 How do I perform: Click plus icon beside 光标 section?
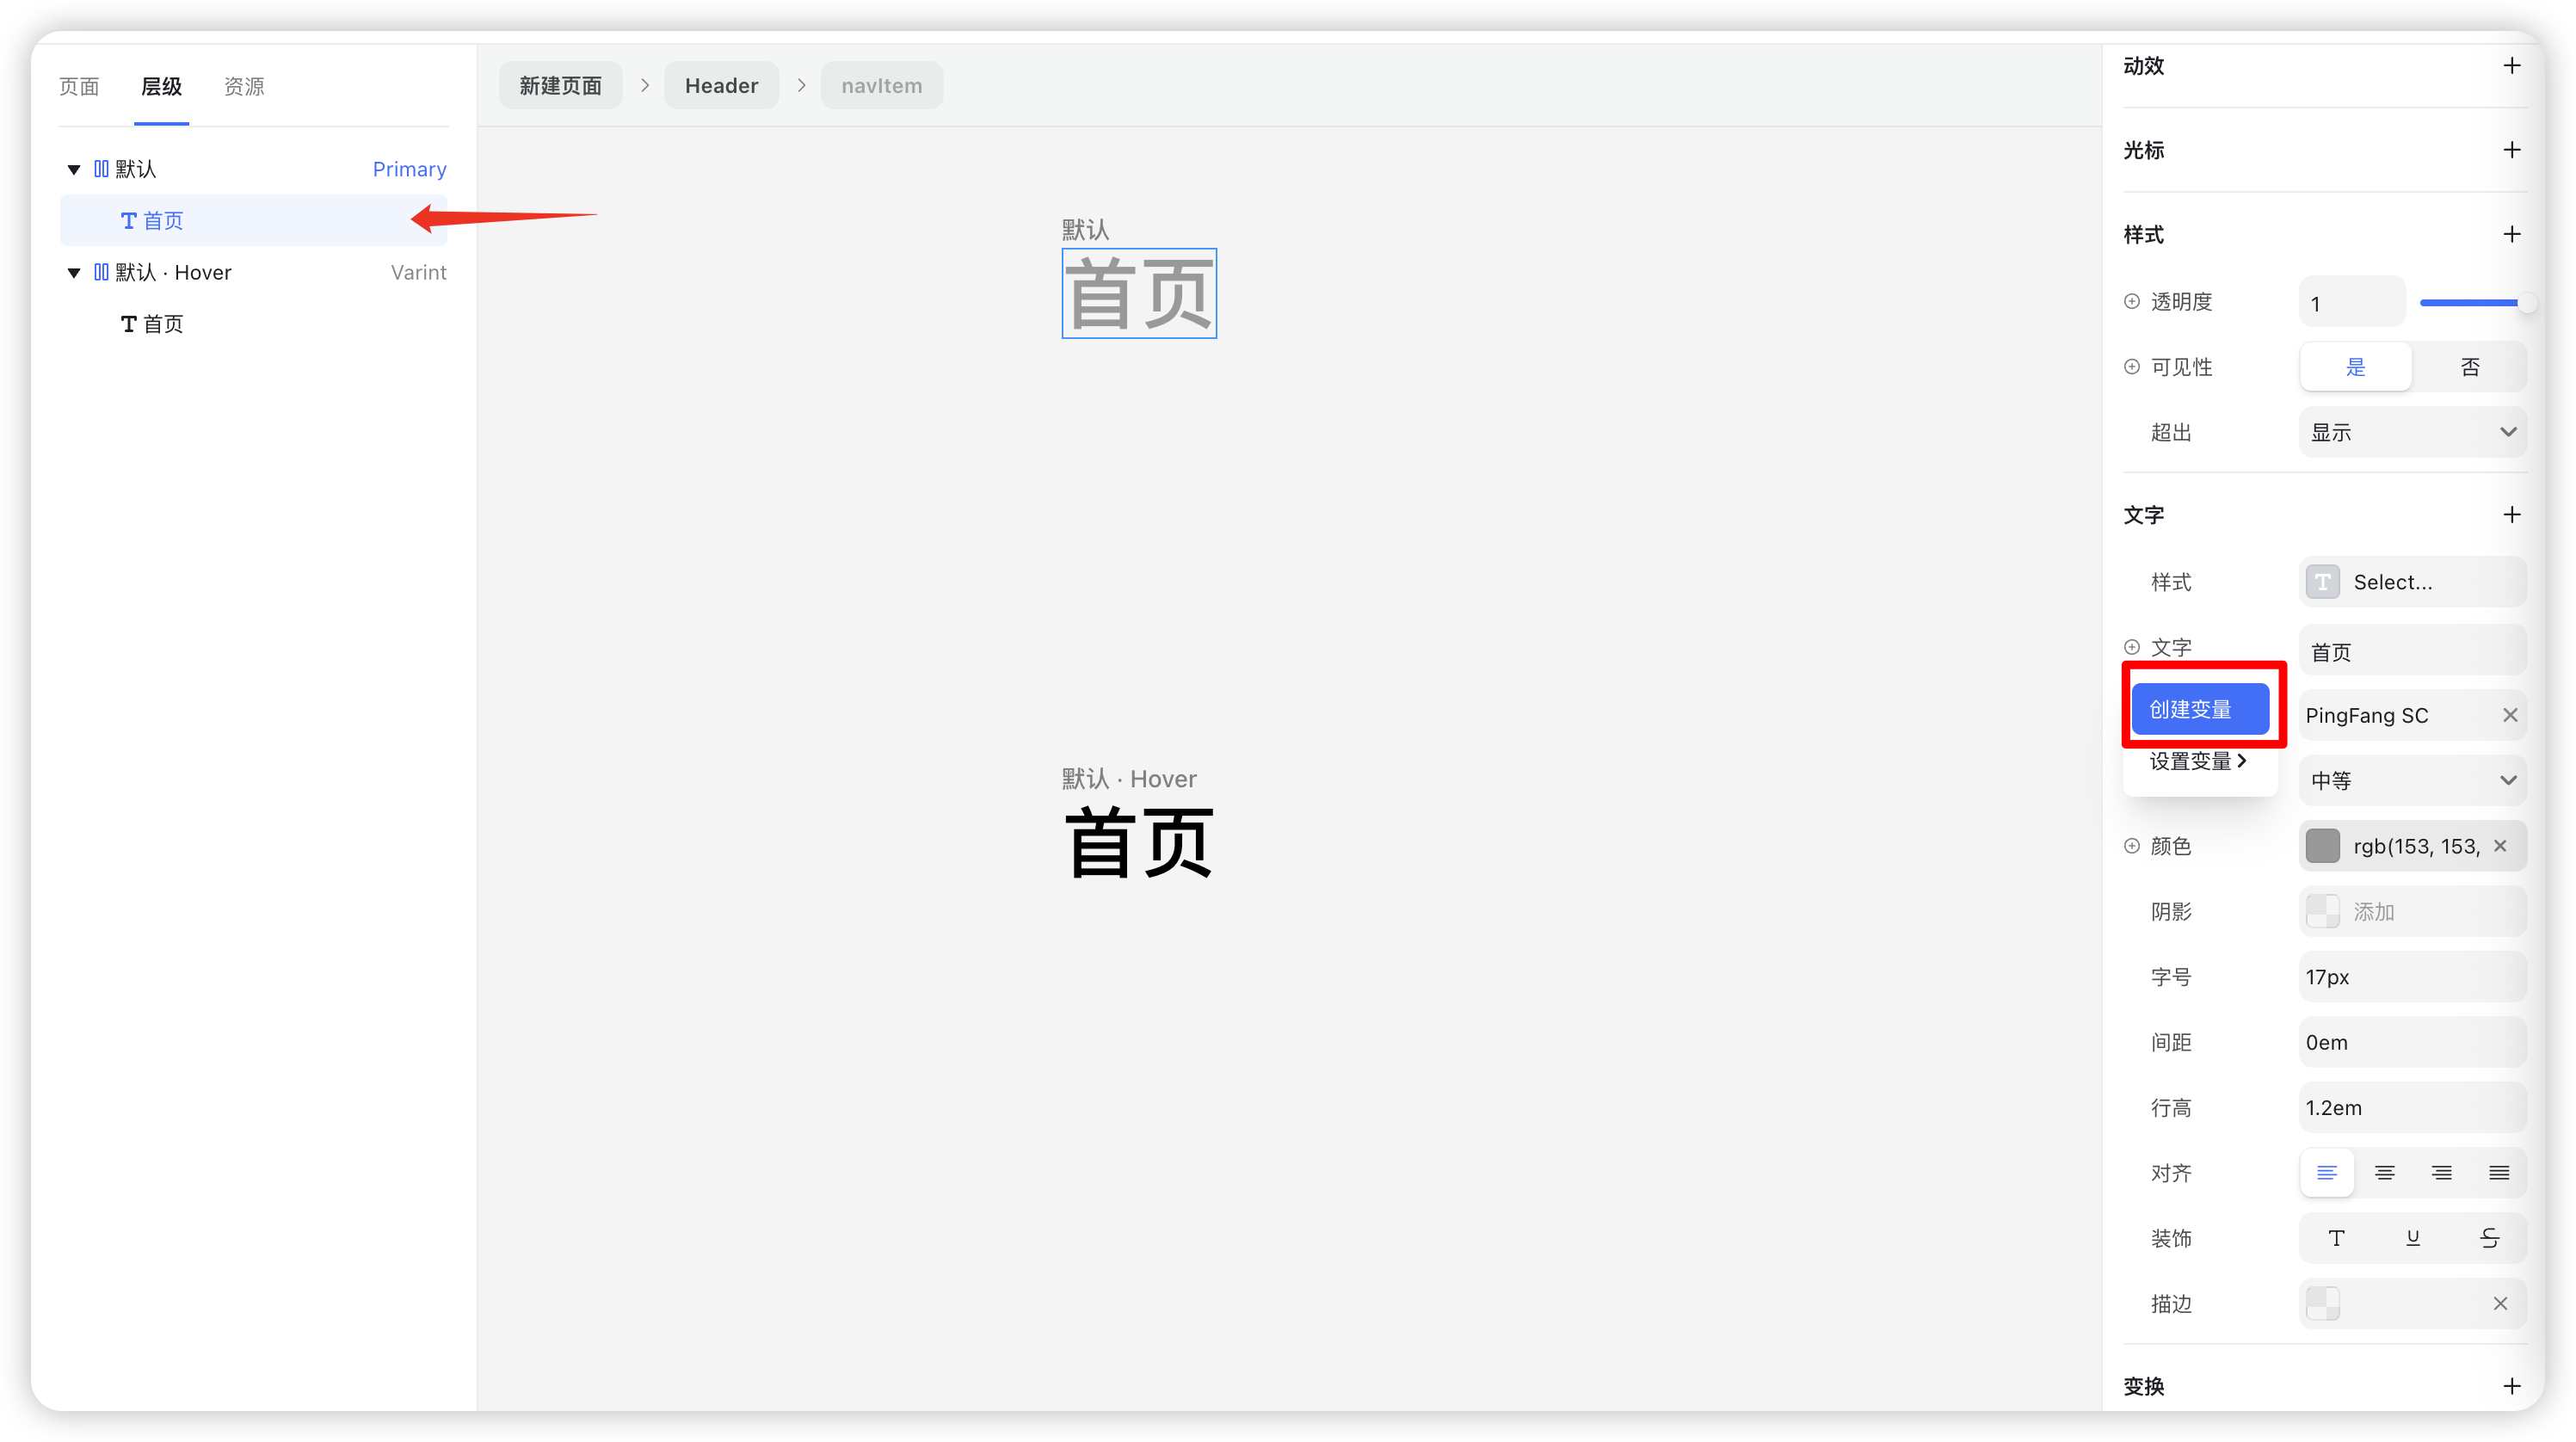pyautogui.click(x=2511, y=150)
